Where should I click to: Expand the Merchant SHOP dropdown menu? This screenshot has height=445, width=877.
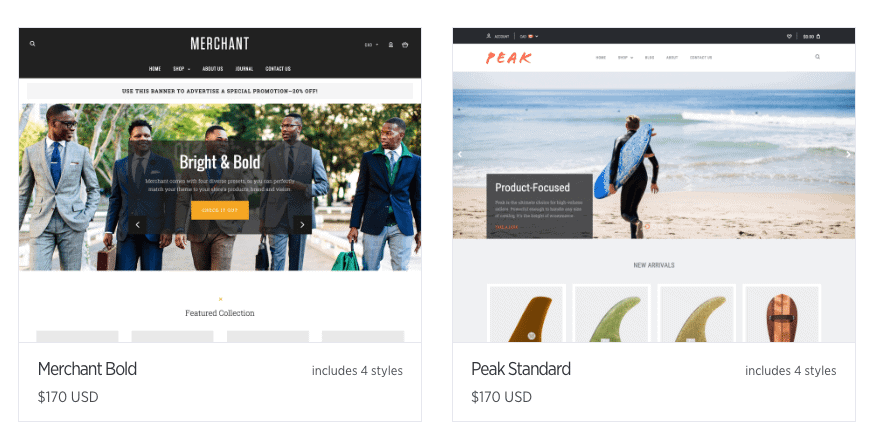click(x=181, y=69)
